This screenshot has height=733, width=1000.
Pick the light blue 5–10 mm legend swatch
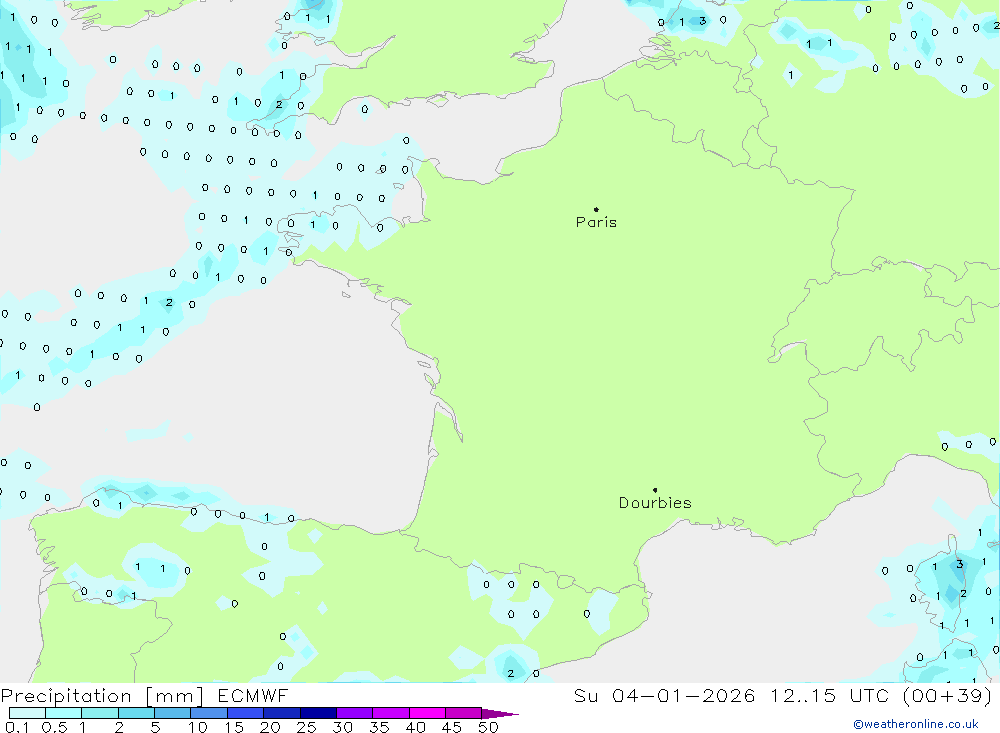(173, 713)
